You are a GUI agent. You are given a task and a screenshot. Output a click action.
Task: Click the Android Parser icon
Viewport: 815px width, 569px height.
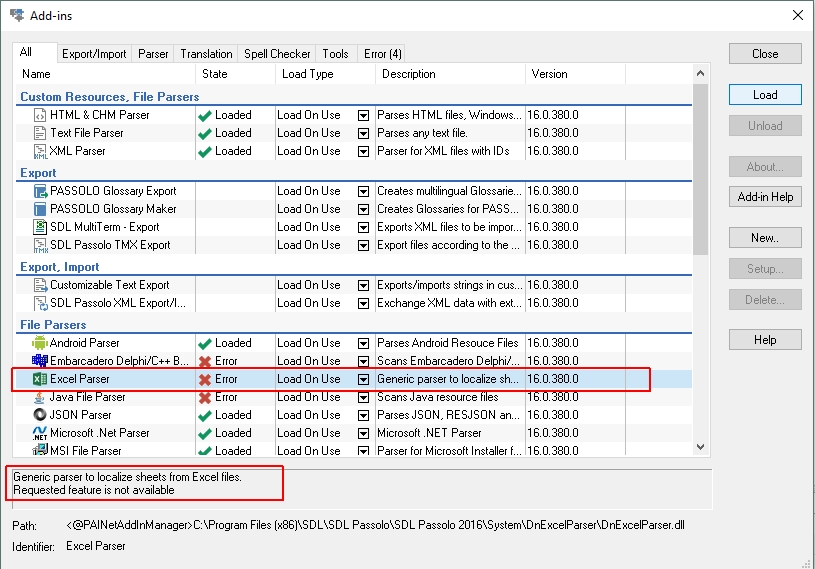pos(40,343)
